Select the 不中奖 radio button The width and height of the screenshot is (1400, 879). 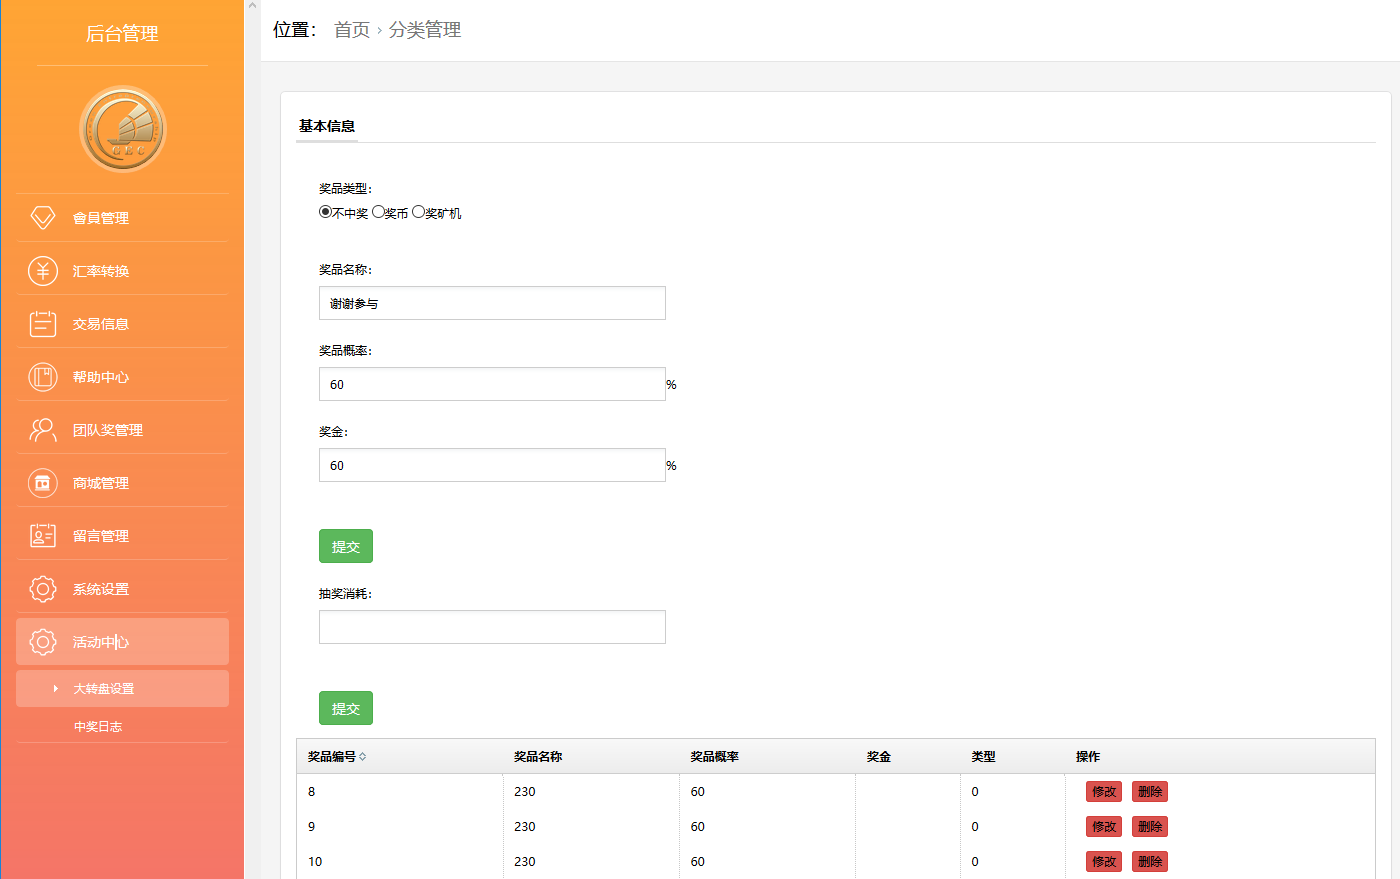pos(325,212)
